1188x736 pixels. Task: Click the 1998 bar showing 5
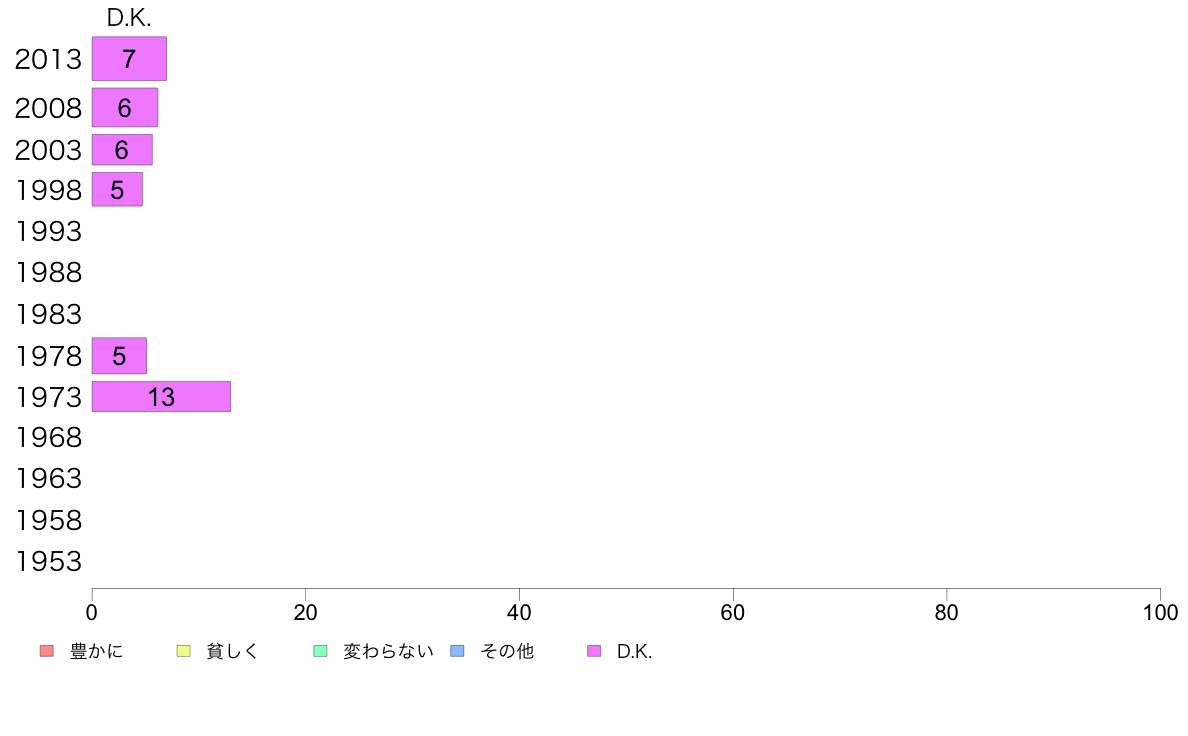click(117, 189)
